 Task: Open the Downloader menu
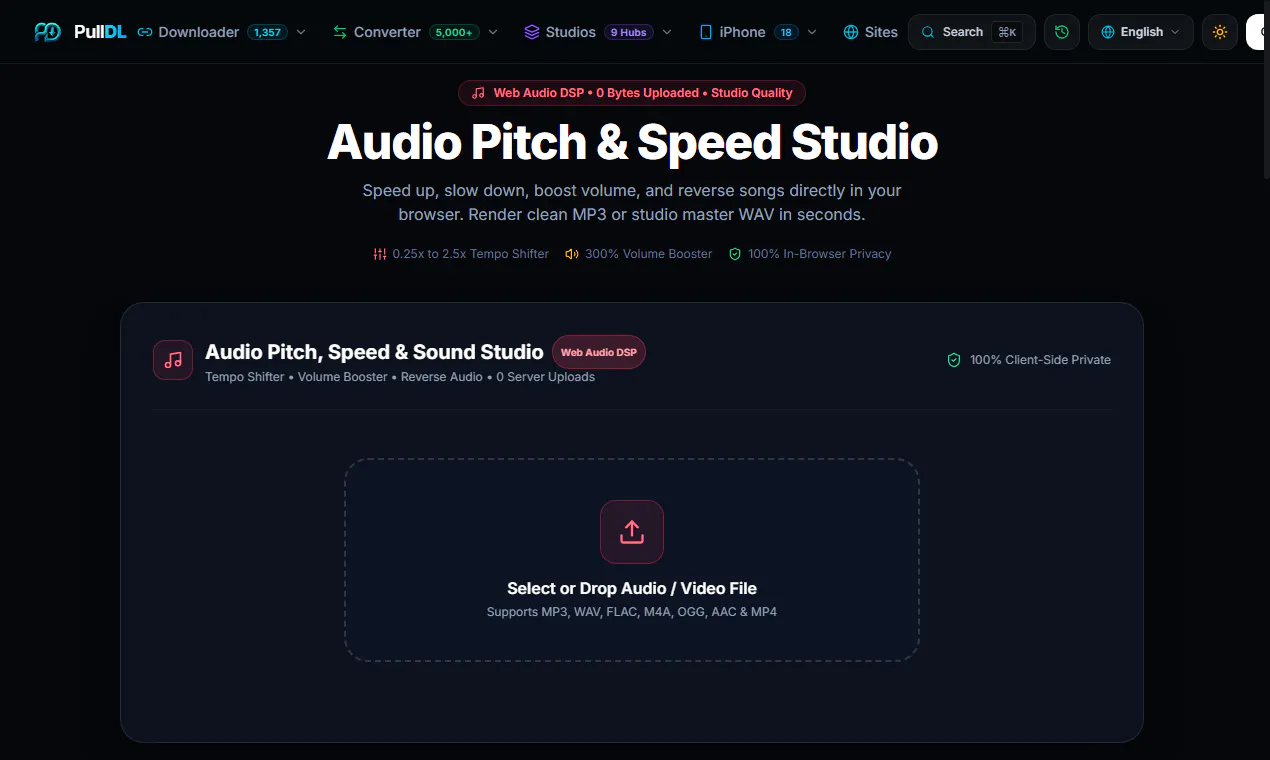coord(222,32)
